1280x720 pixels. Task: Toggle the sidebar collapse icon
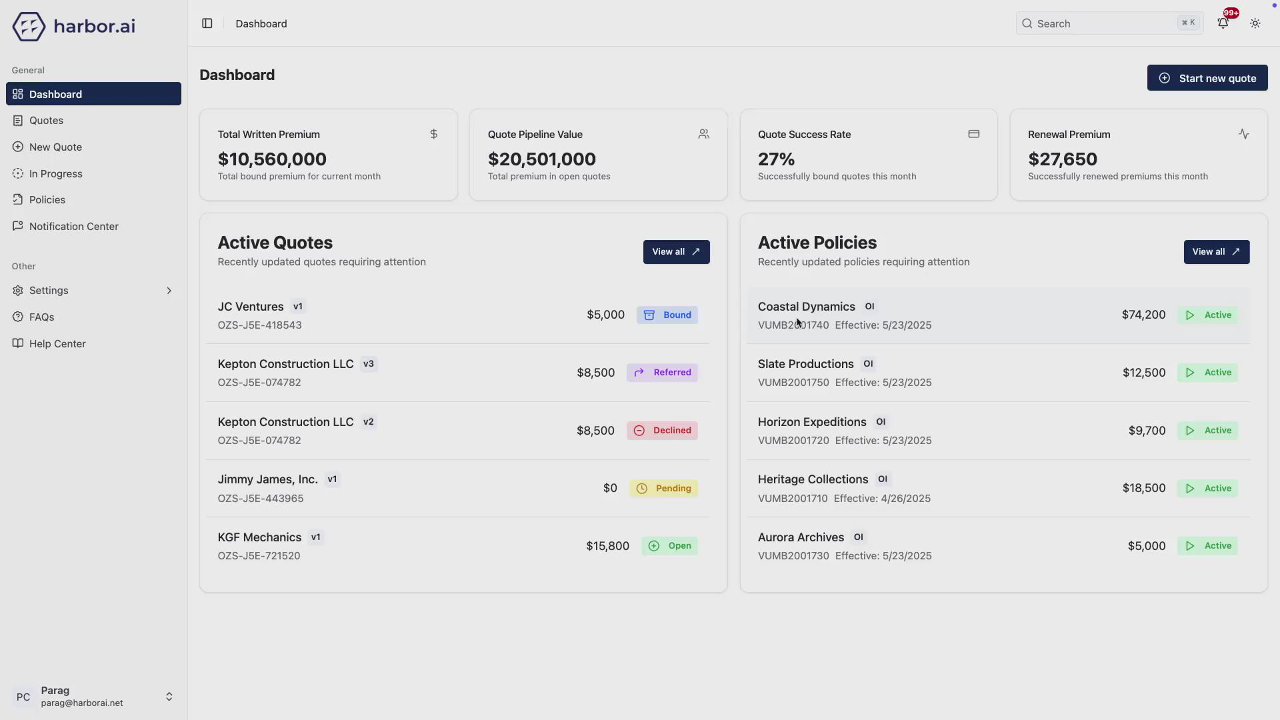click(x=207, y=23)
